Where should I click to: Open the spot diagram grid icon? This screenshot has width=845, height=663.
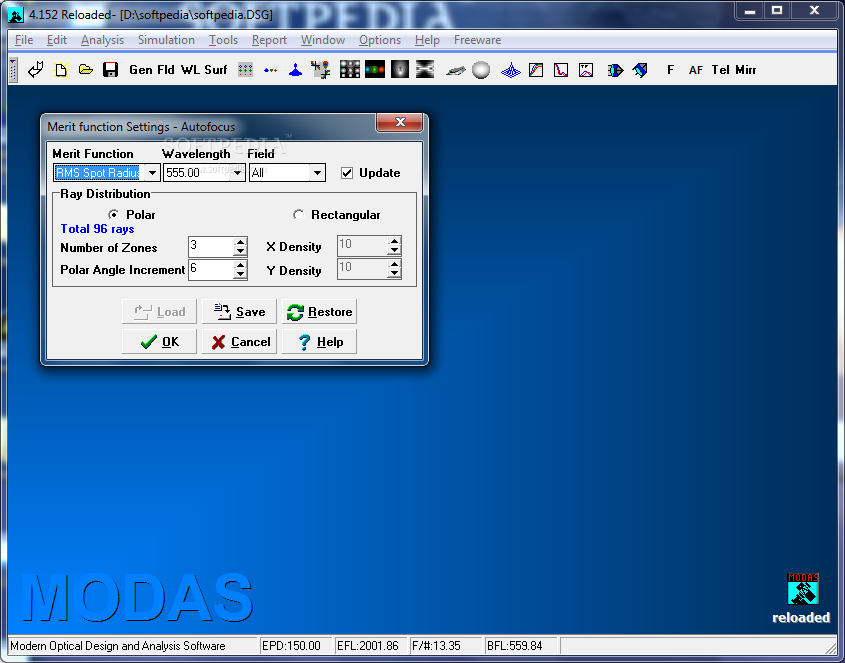coord(350,69)
